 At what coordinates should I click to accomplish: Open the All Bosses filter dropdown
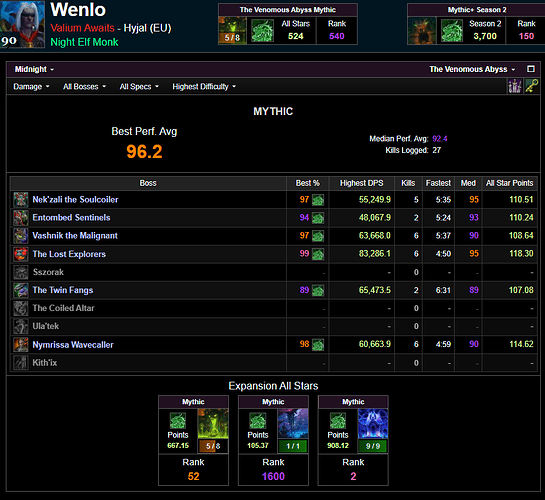84,86
